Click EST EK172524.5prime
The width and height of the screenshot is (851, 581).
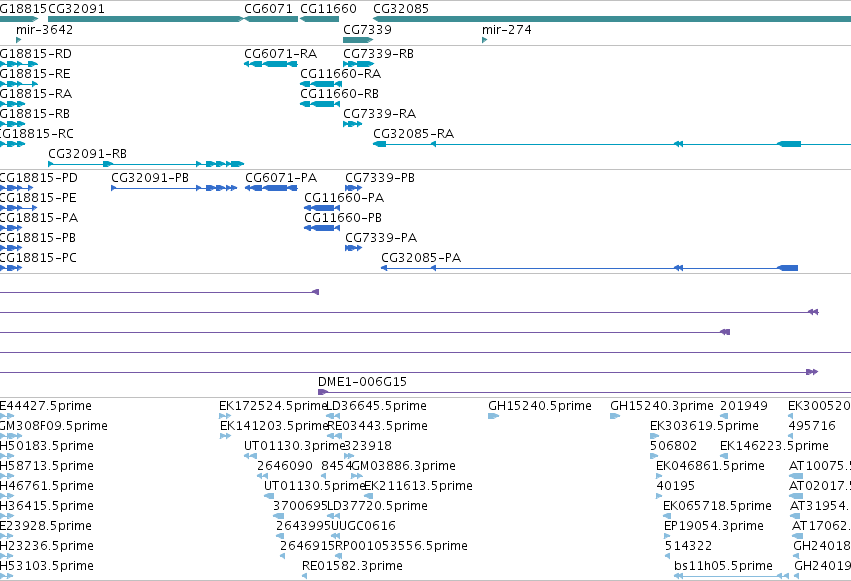pyautogui.click(x=273, y=406)
